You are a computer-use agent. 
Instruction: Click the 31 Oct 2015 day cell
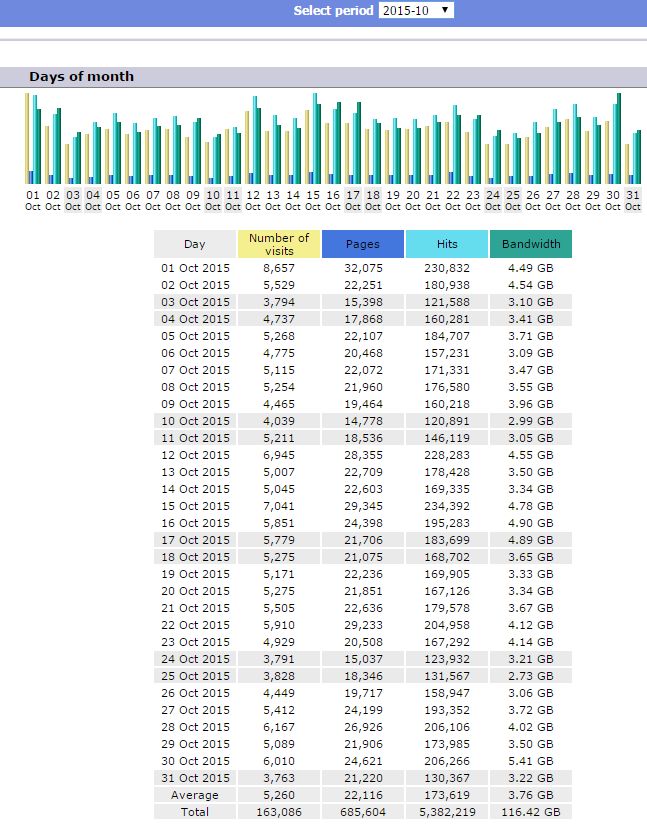195,778
